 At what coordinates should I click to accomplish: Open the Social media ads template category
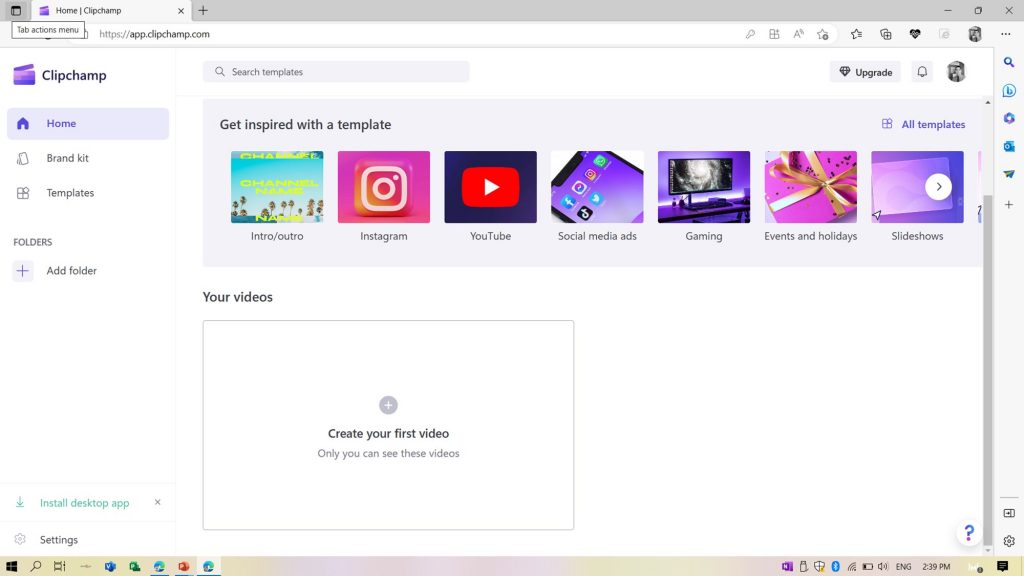597,197
